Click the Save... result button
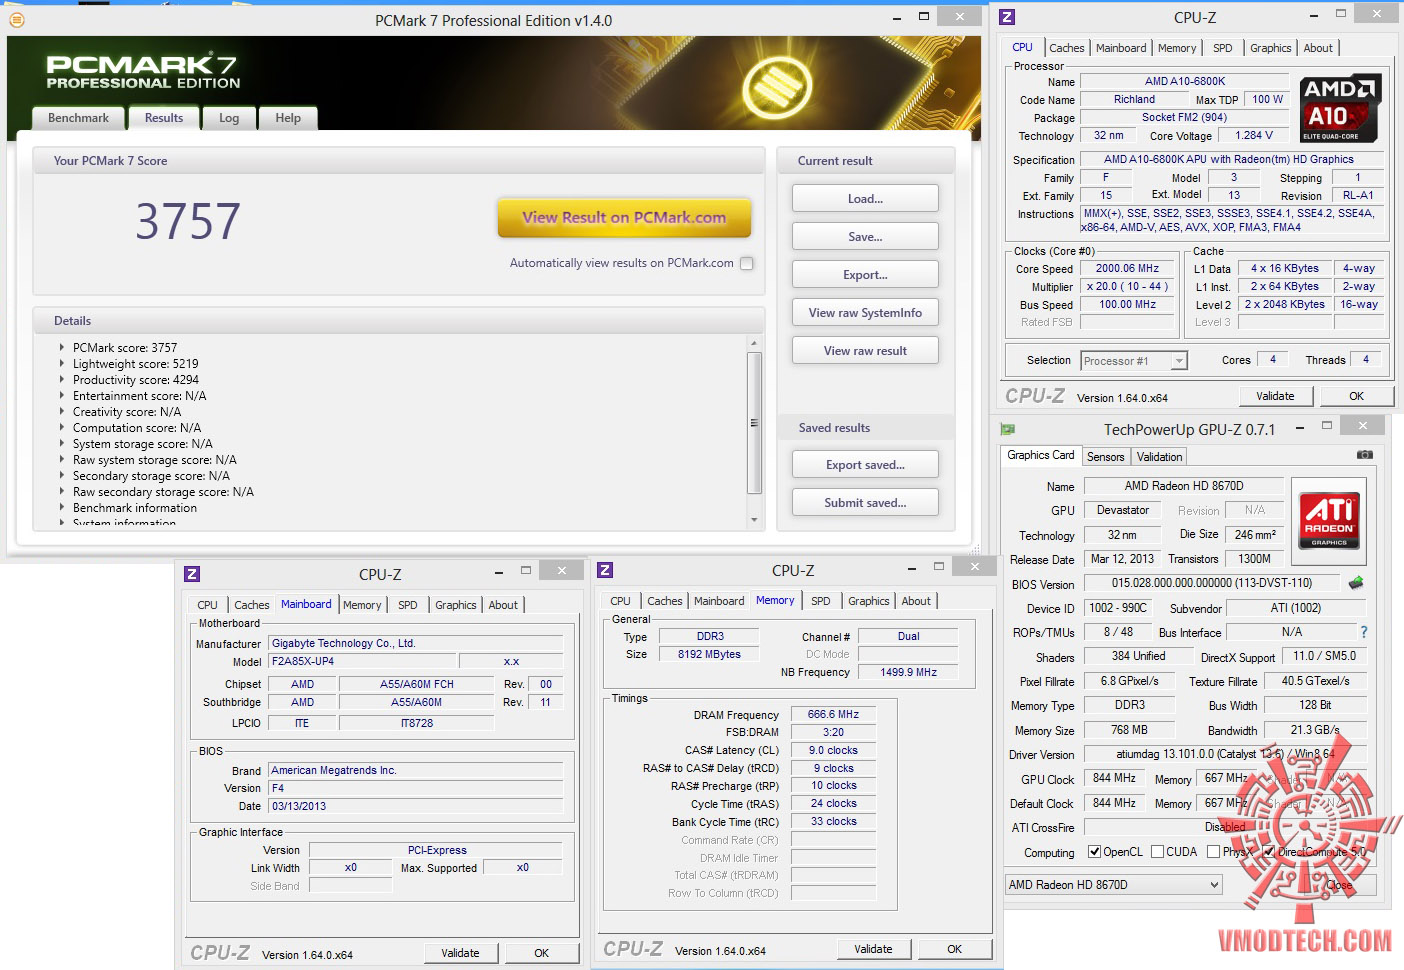The width and height of the screenshot is (1404, 970). [865, 237]
